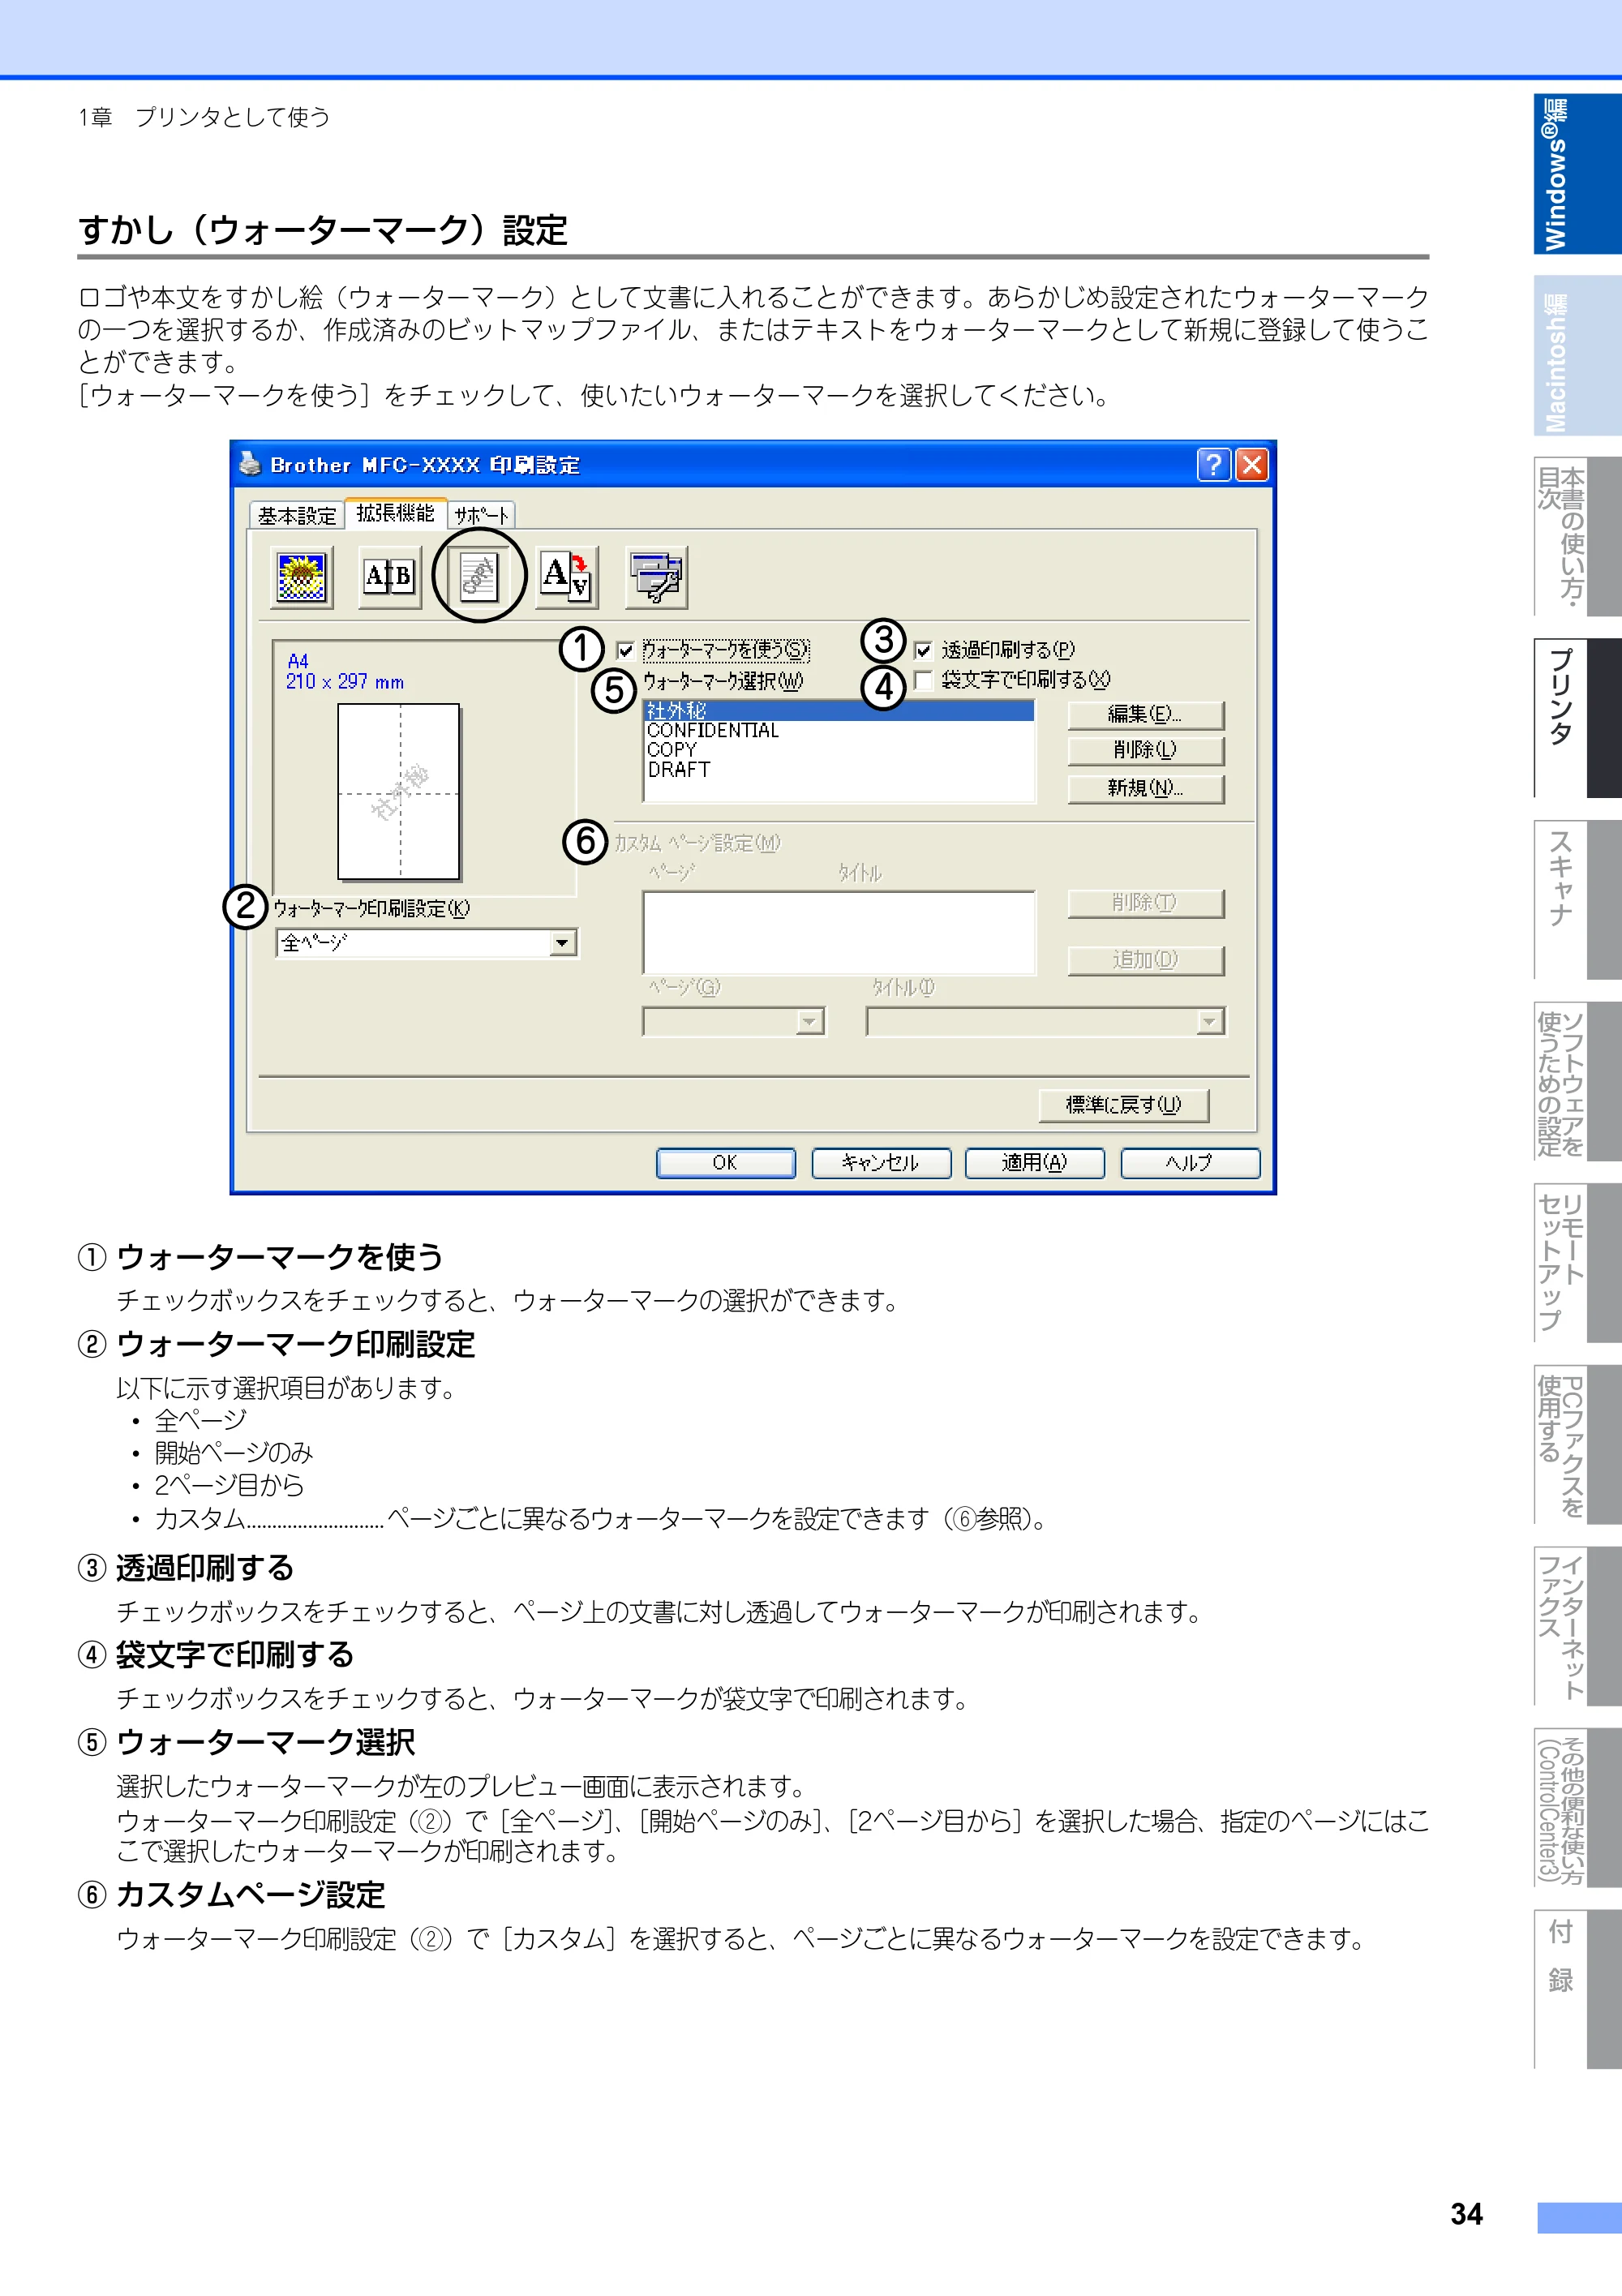Click the ヘルプ button

pos(1190,1163)
